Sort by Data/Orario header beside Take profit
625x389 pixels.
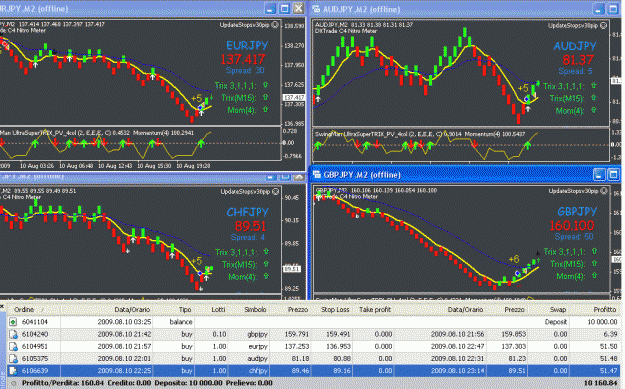[x=440, y=309]
